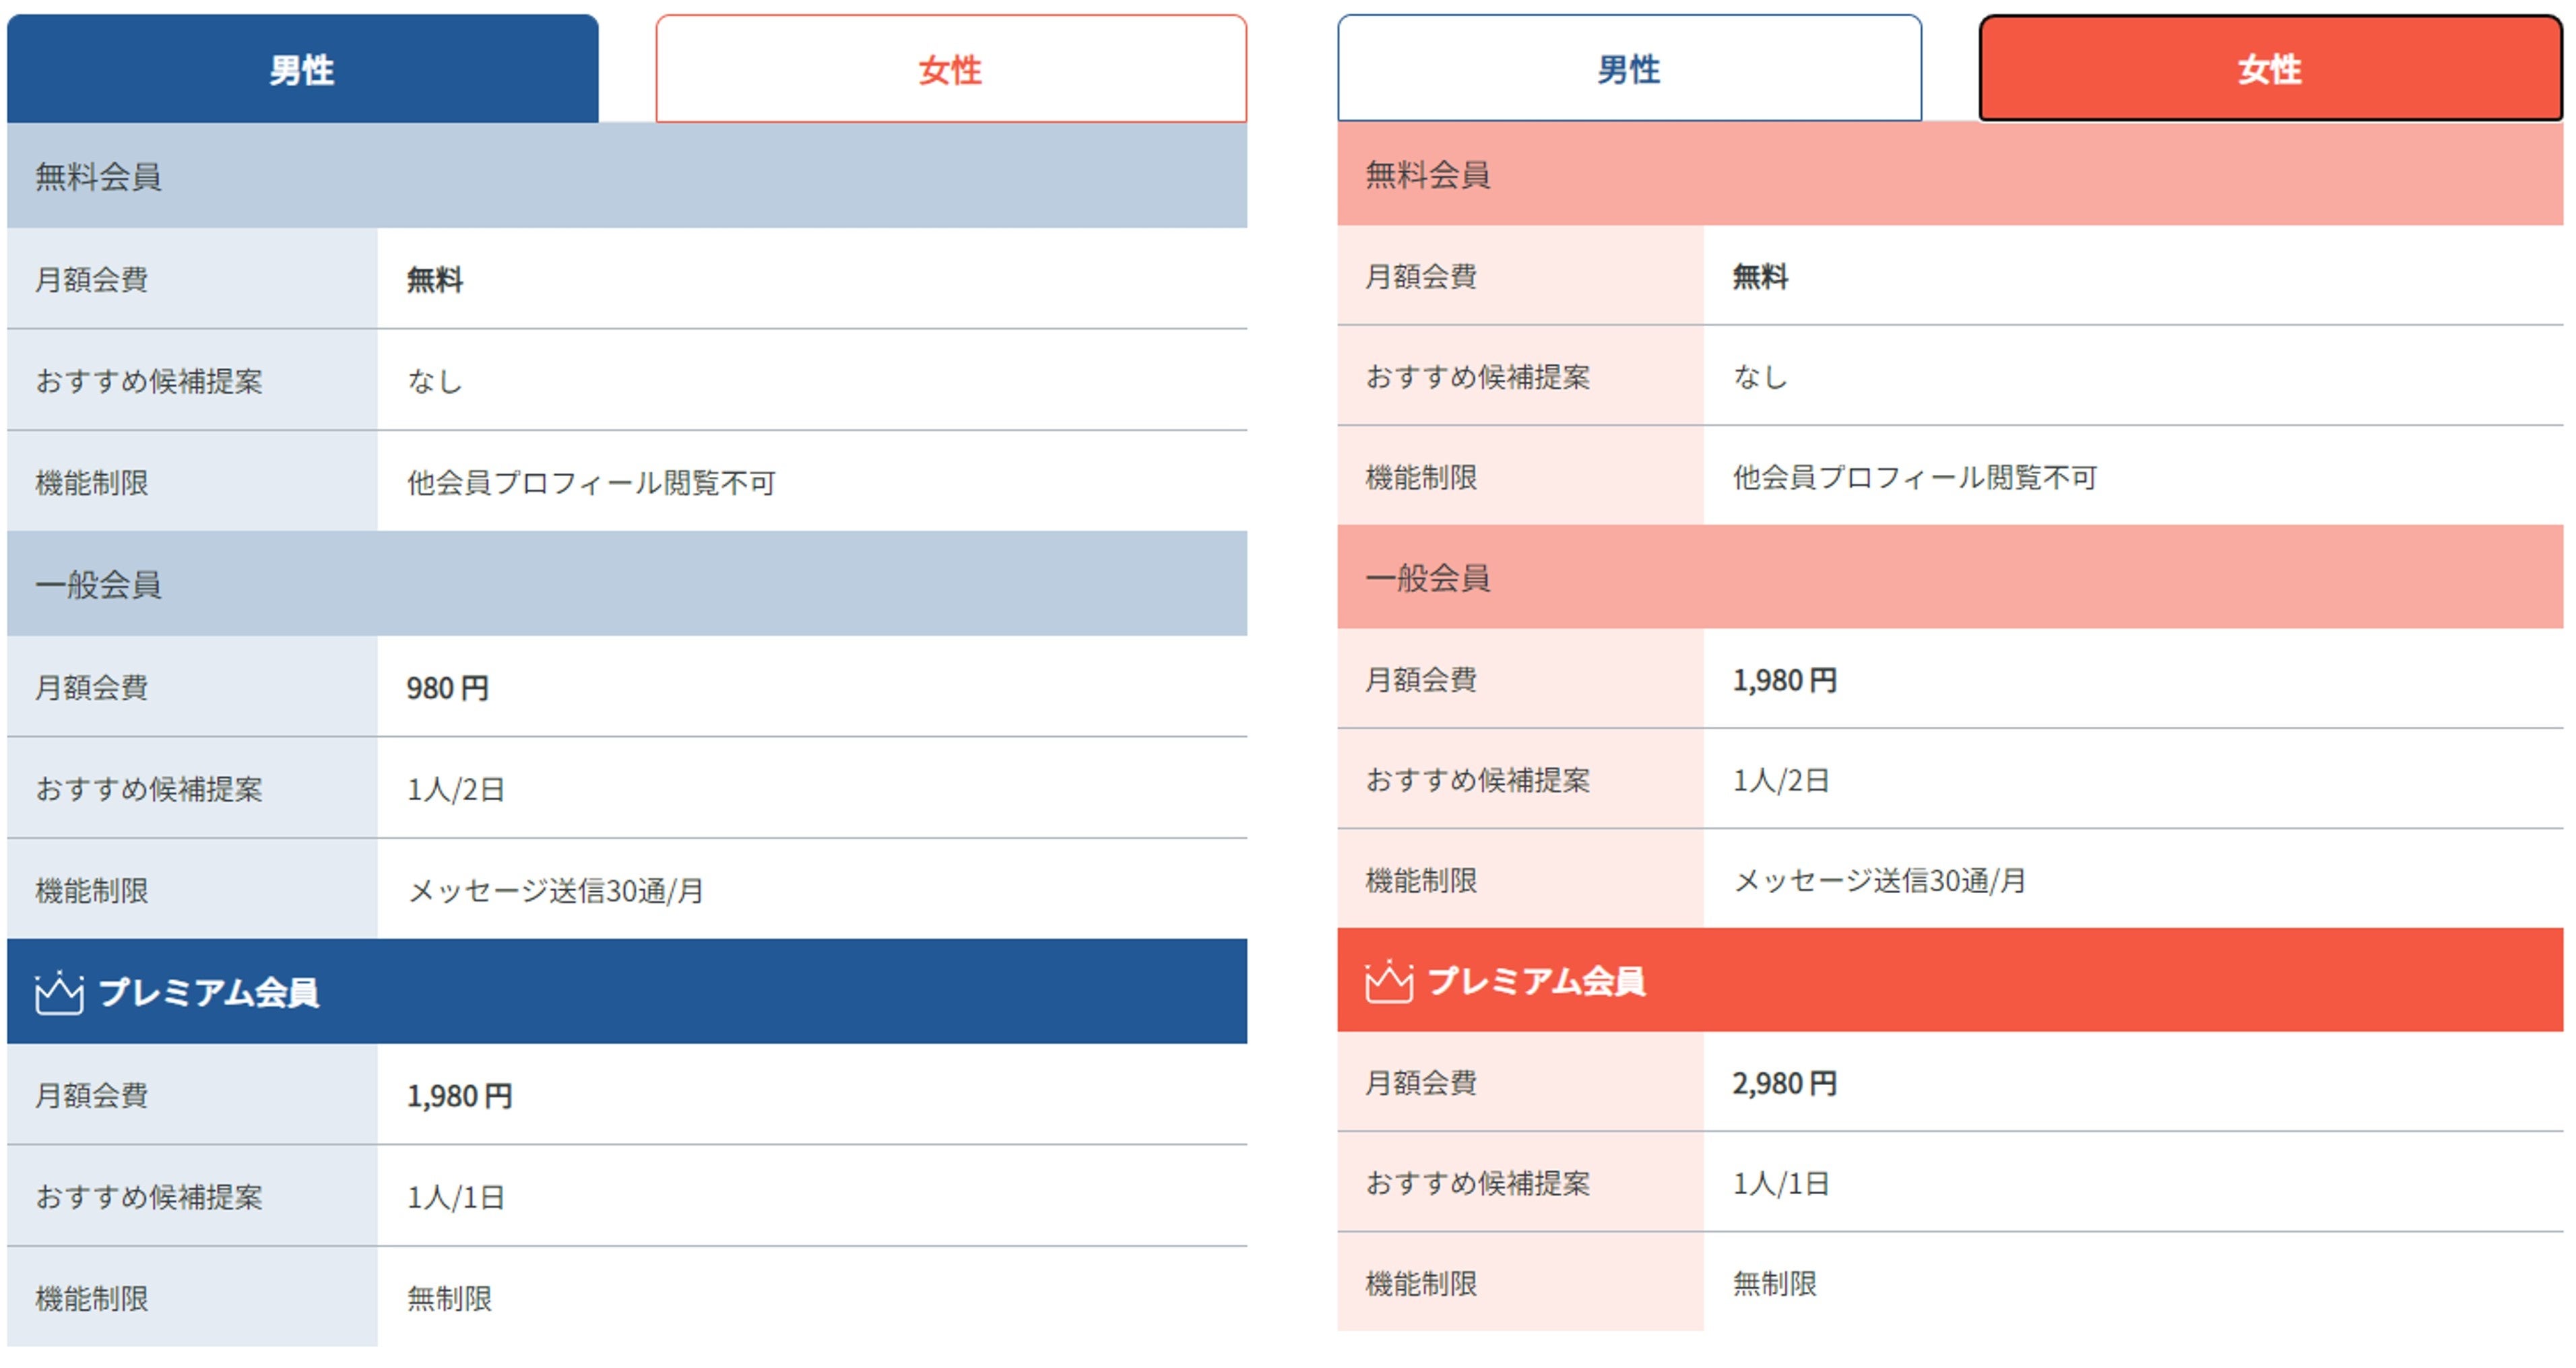This screenshot has width=2576, height=1368.
Task: Select the outlined 男性 tab on right panel
Action: pyautogui.click(x=1628, y=70)
